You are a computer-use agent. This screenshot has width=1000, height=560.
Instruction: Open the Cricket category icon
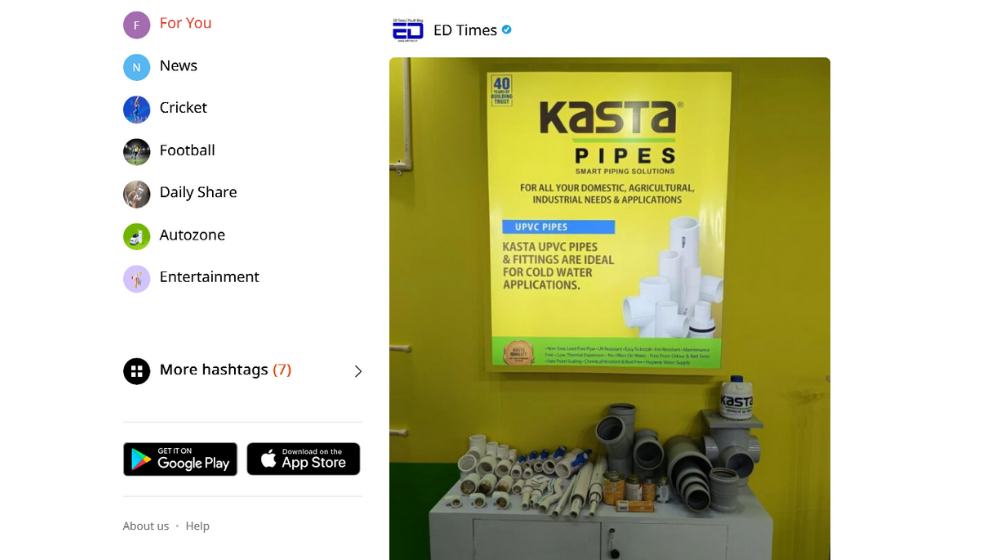pos(136,109)
